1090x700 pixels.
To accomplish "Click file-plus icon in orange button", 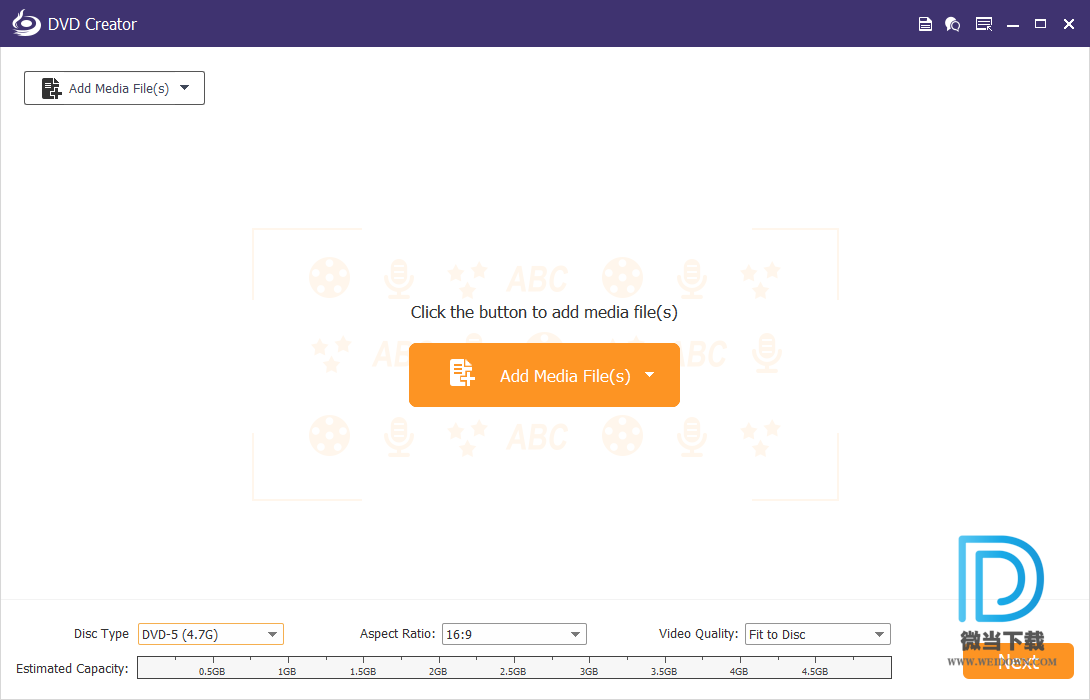I will tap(462, 373).
